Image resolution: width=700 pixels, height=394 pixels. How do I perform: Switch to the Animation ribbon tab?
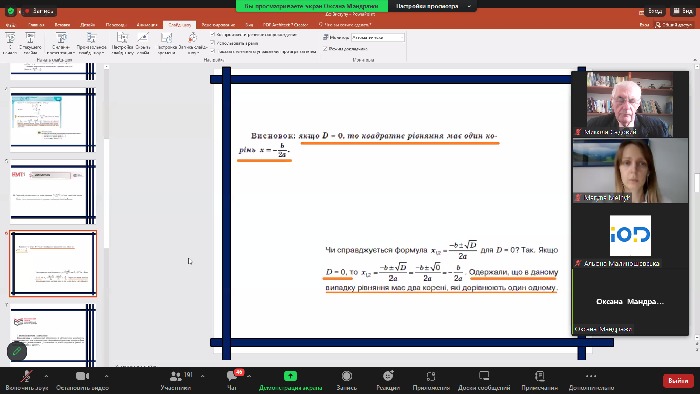pyautogui.click(x=147, y=25)
